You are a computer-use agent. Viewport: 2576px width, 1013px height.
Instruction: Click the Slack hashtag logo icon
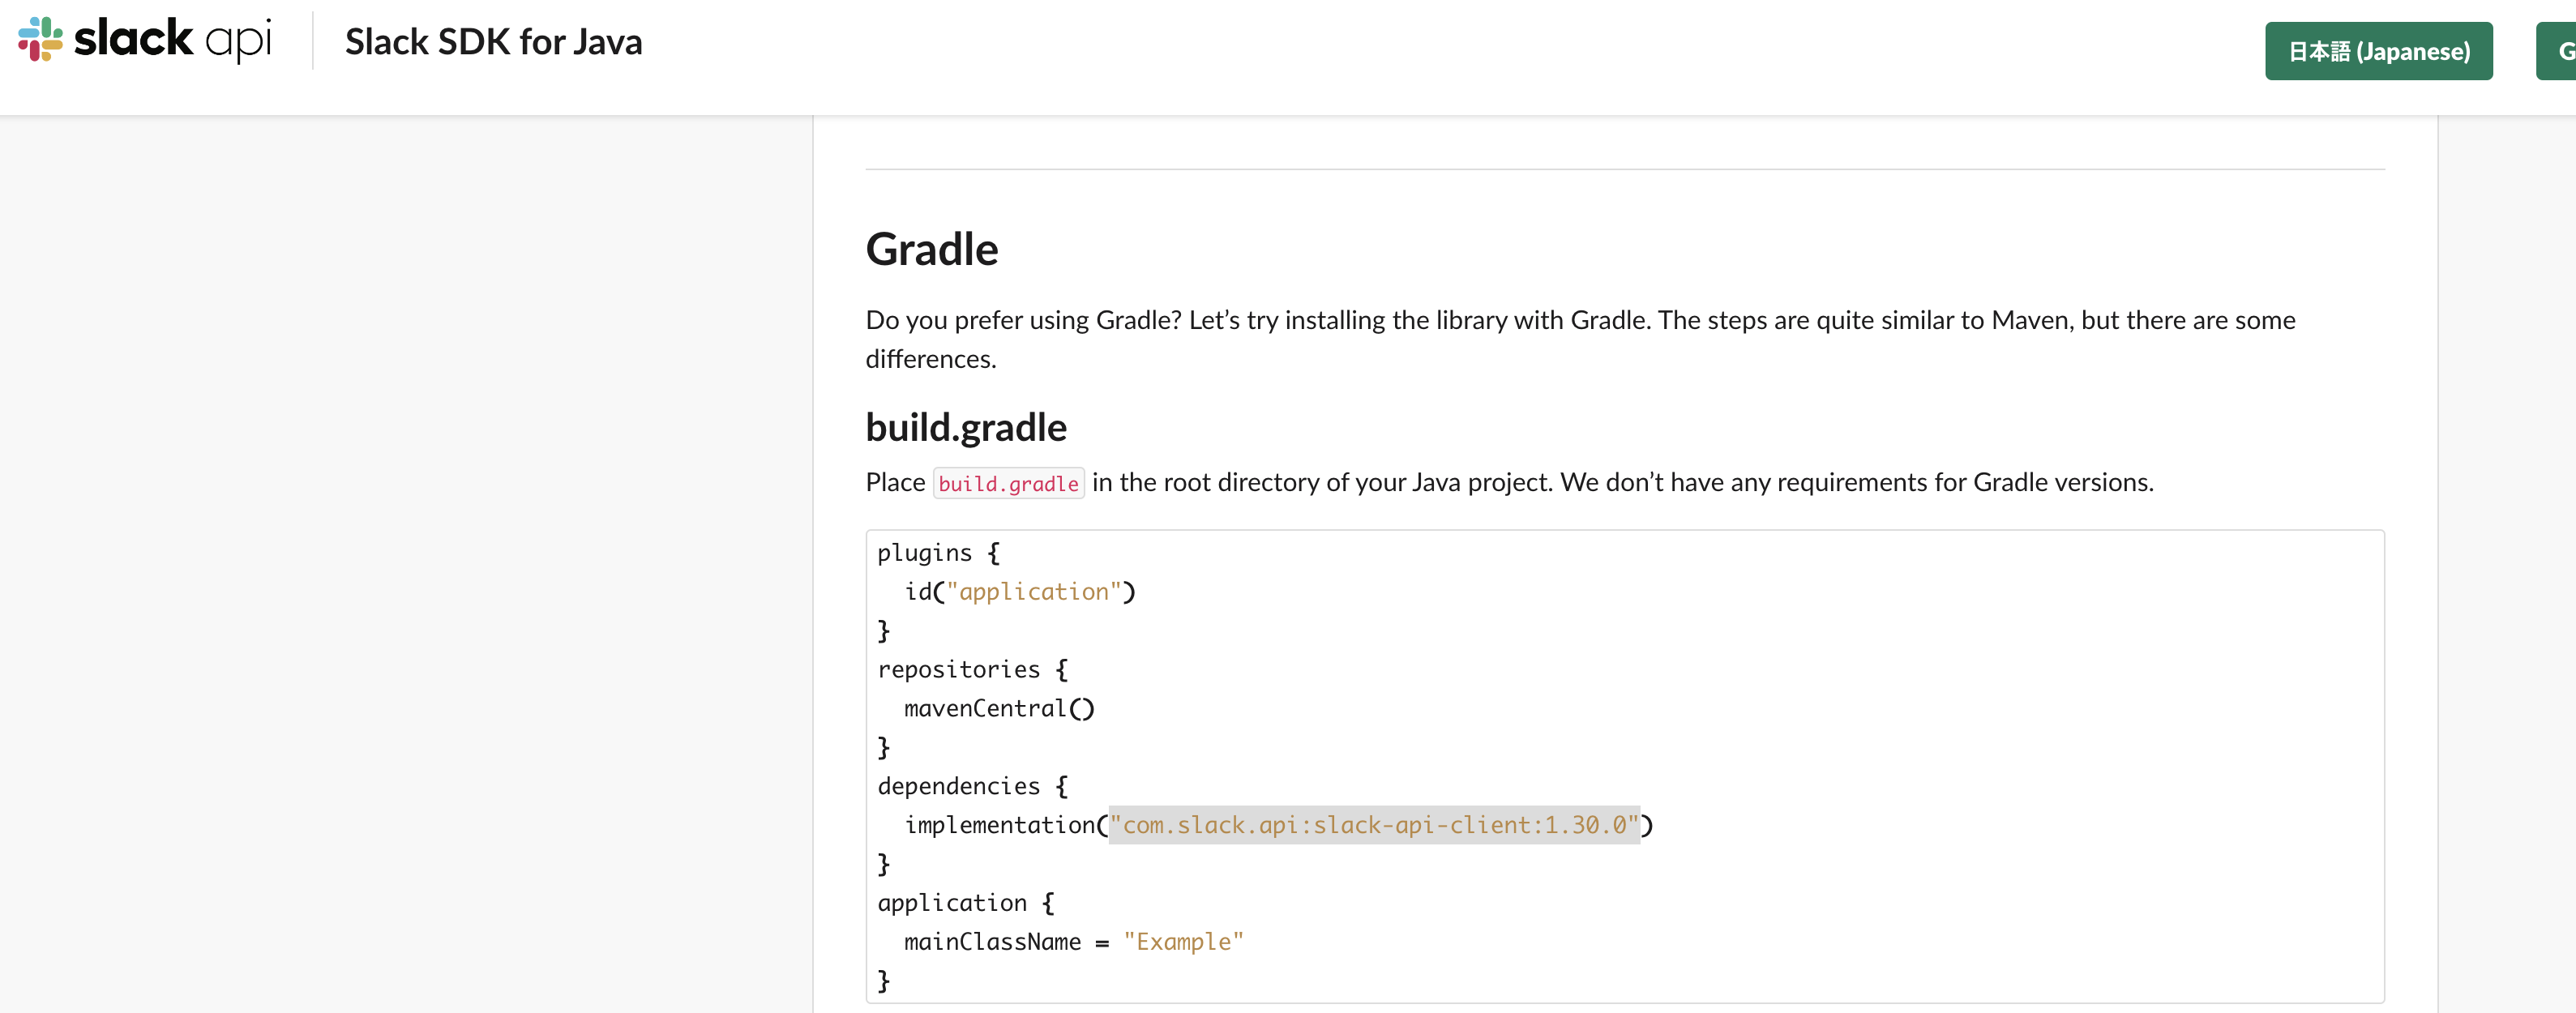[x=40, y=39]
